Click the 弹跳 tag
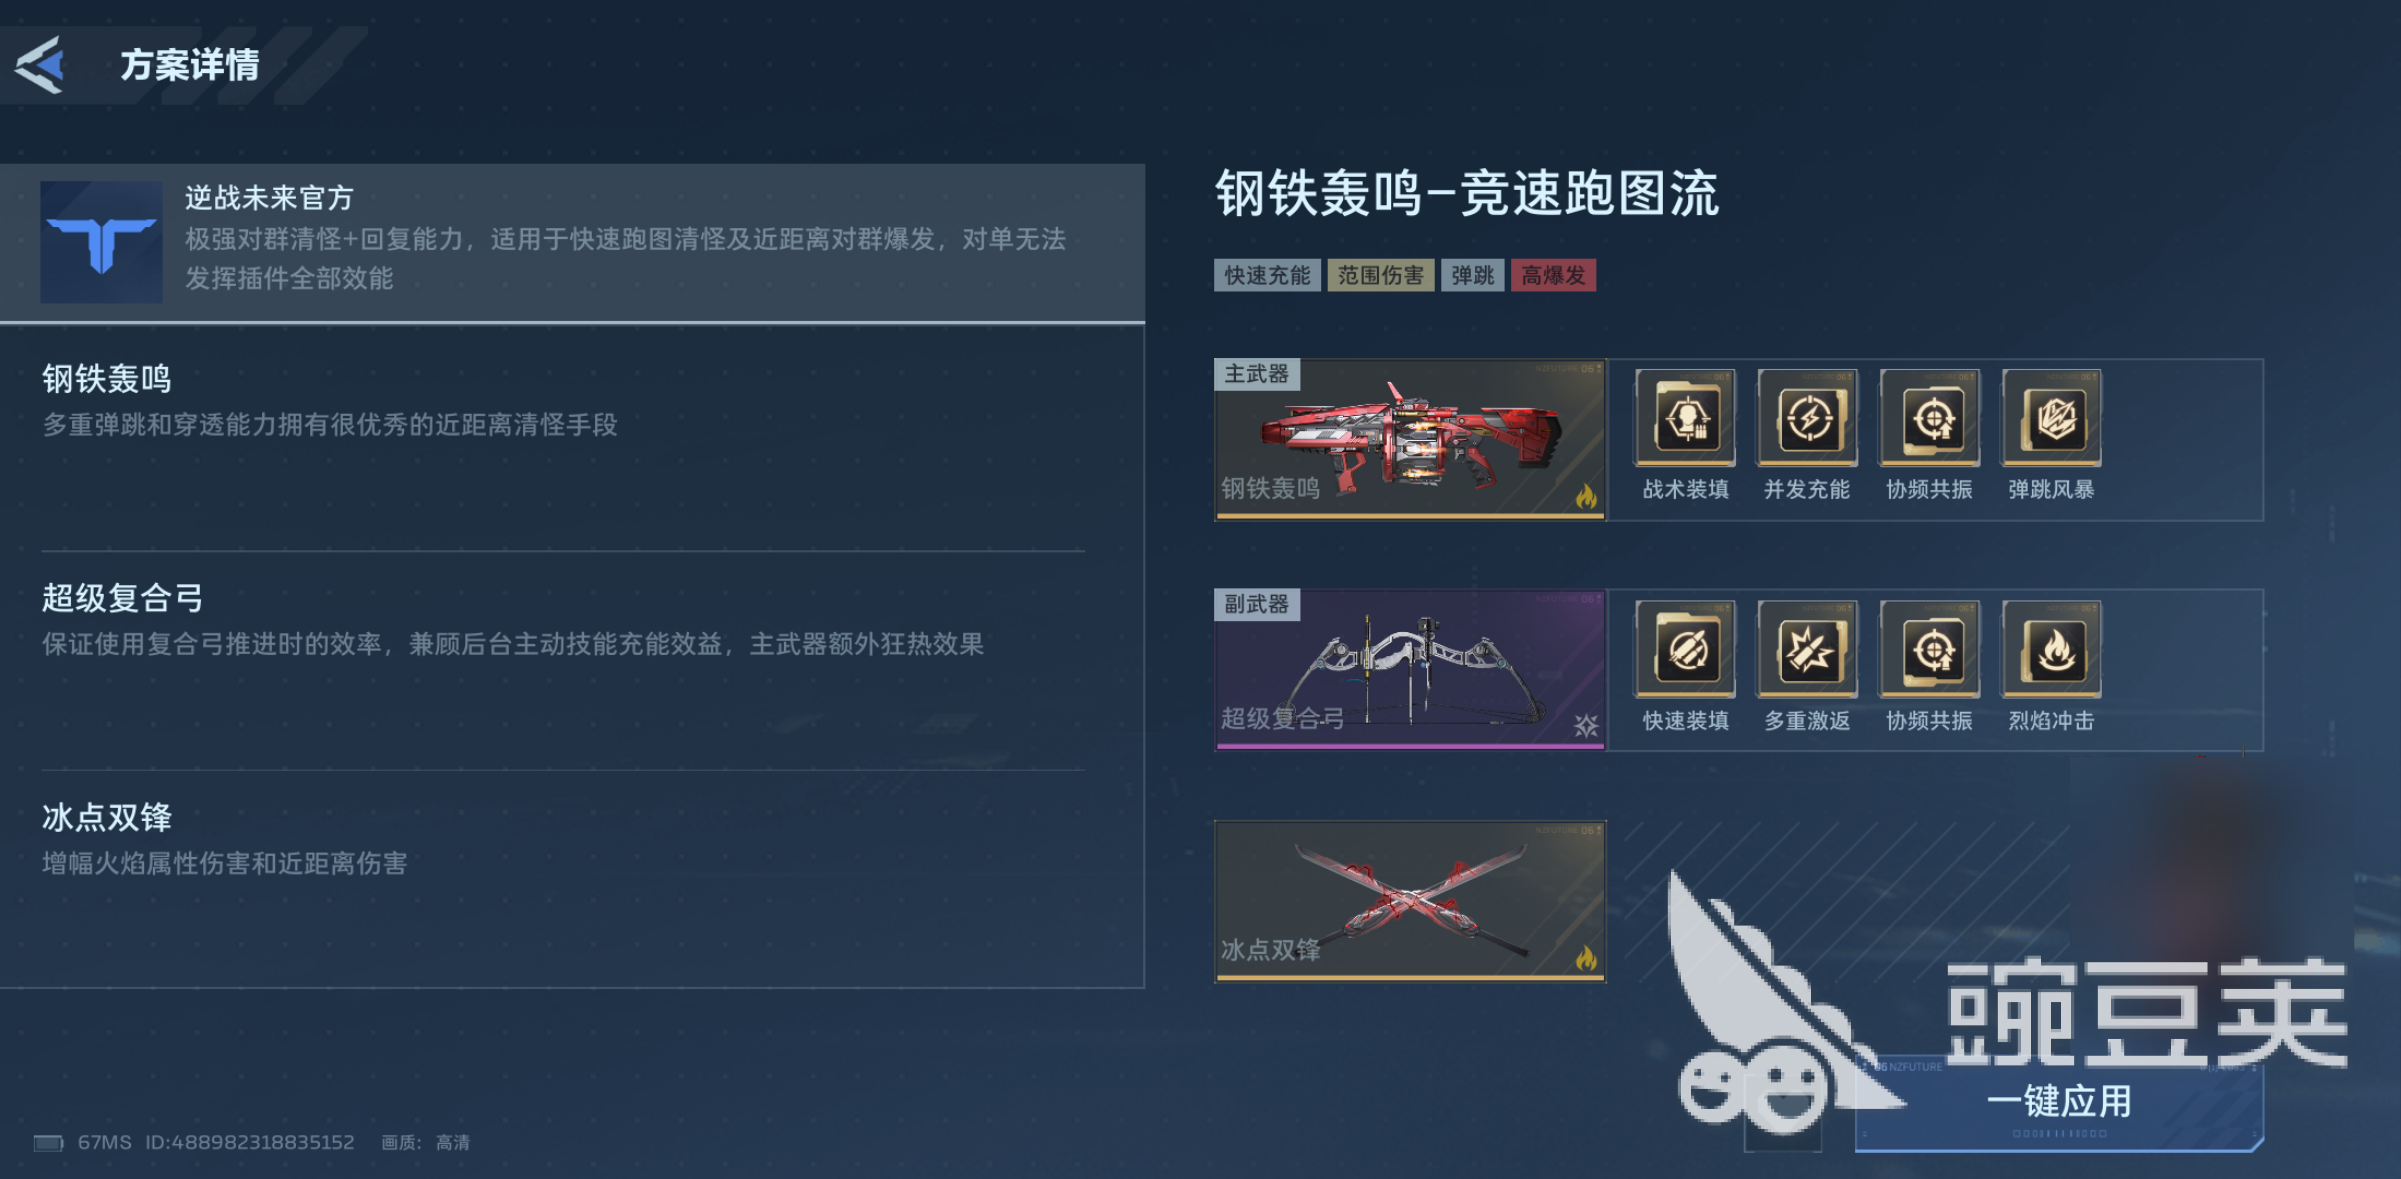This screenshot has height=1179, width=2401. tap(1472, 275)
